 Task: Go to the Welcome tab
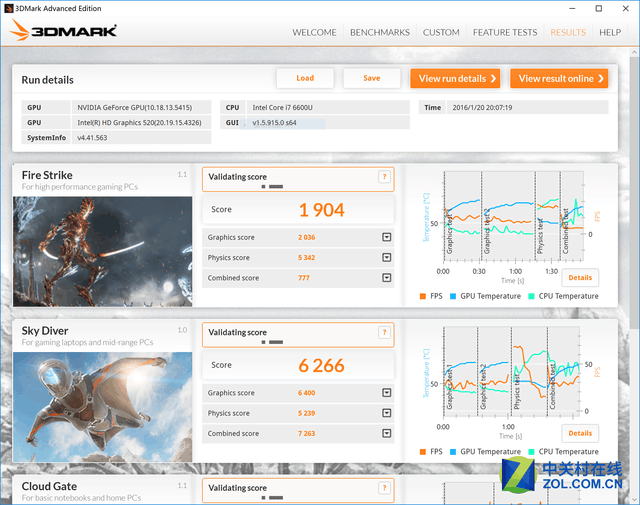pos(314,32)
